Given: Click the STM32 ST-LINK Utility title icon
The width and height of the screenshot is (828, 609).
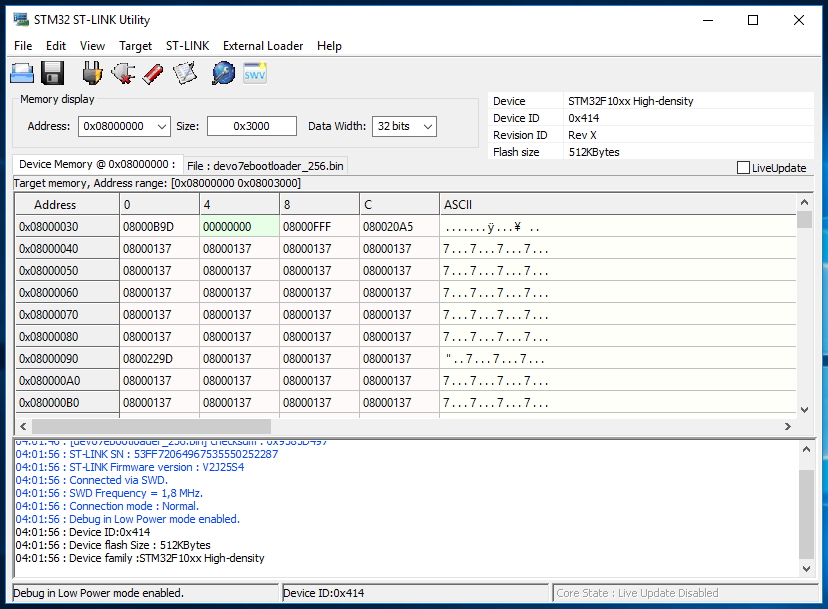Looking at the screenshot, I should click(21, 20).
